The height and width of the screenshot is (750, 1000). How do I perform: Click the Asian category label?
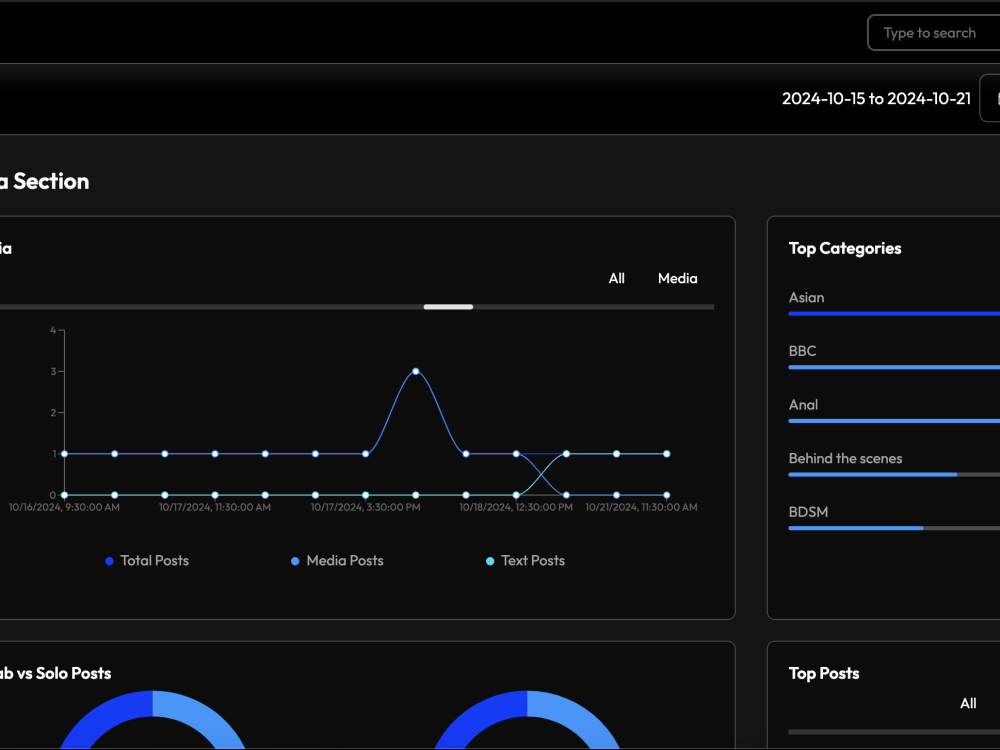tap(806, 297)
